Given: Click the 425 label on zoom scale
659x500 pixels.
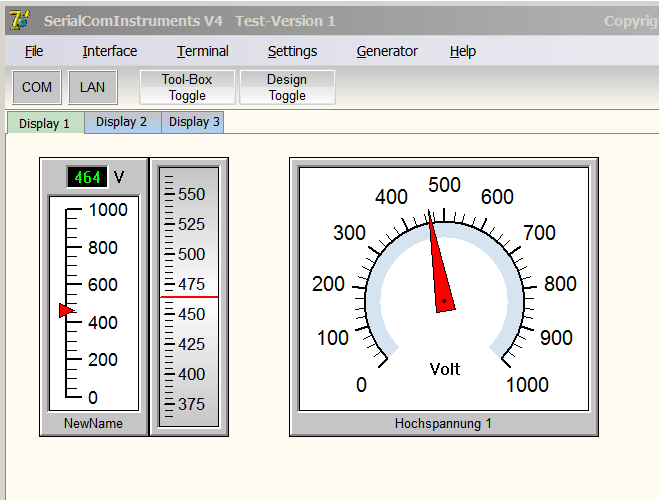Looking at the screenshot, I should 191,345.
